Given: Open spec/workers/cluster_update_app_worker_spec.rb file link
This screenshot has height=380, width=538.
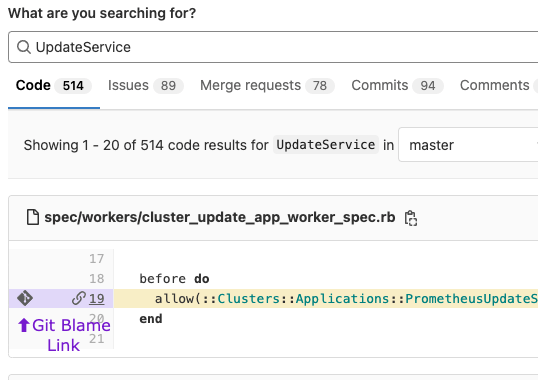Looking at the screenshot, I should [220, 217].
